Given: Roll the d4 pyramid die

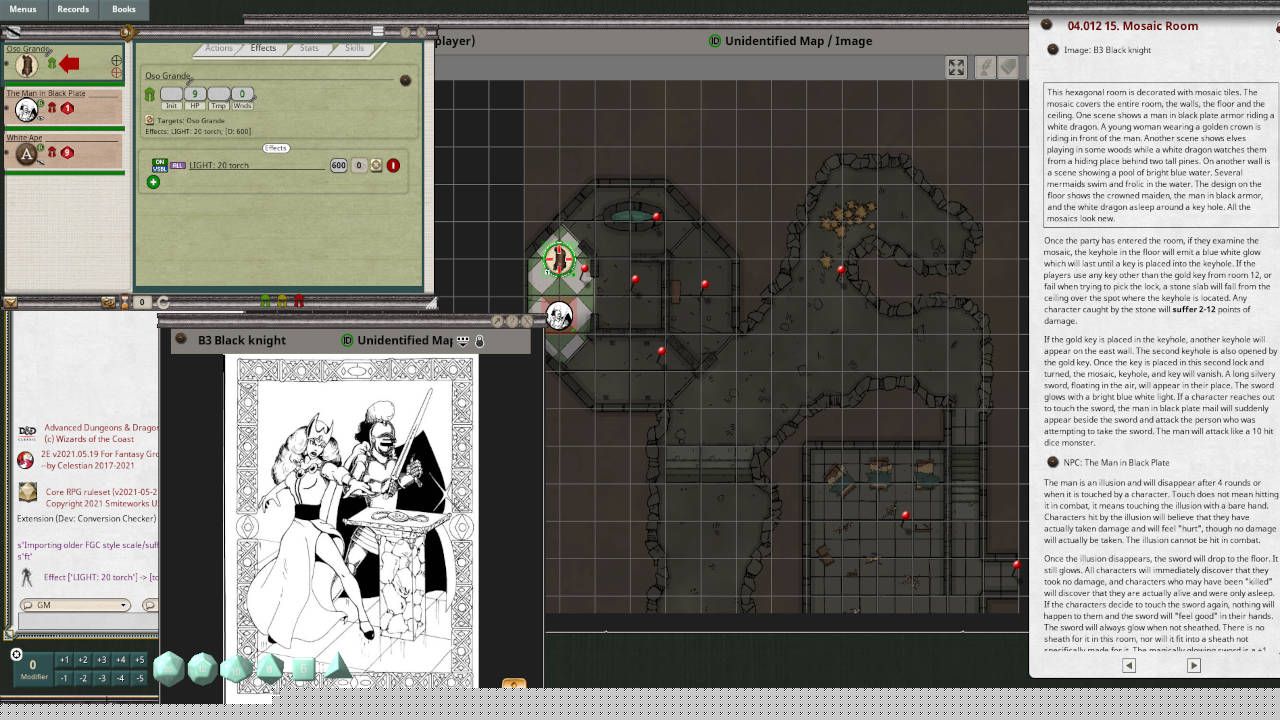Looking at the screenshot, I should tap(338, 668).
